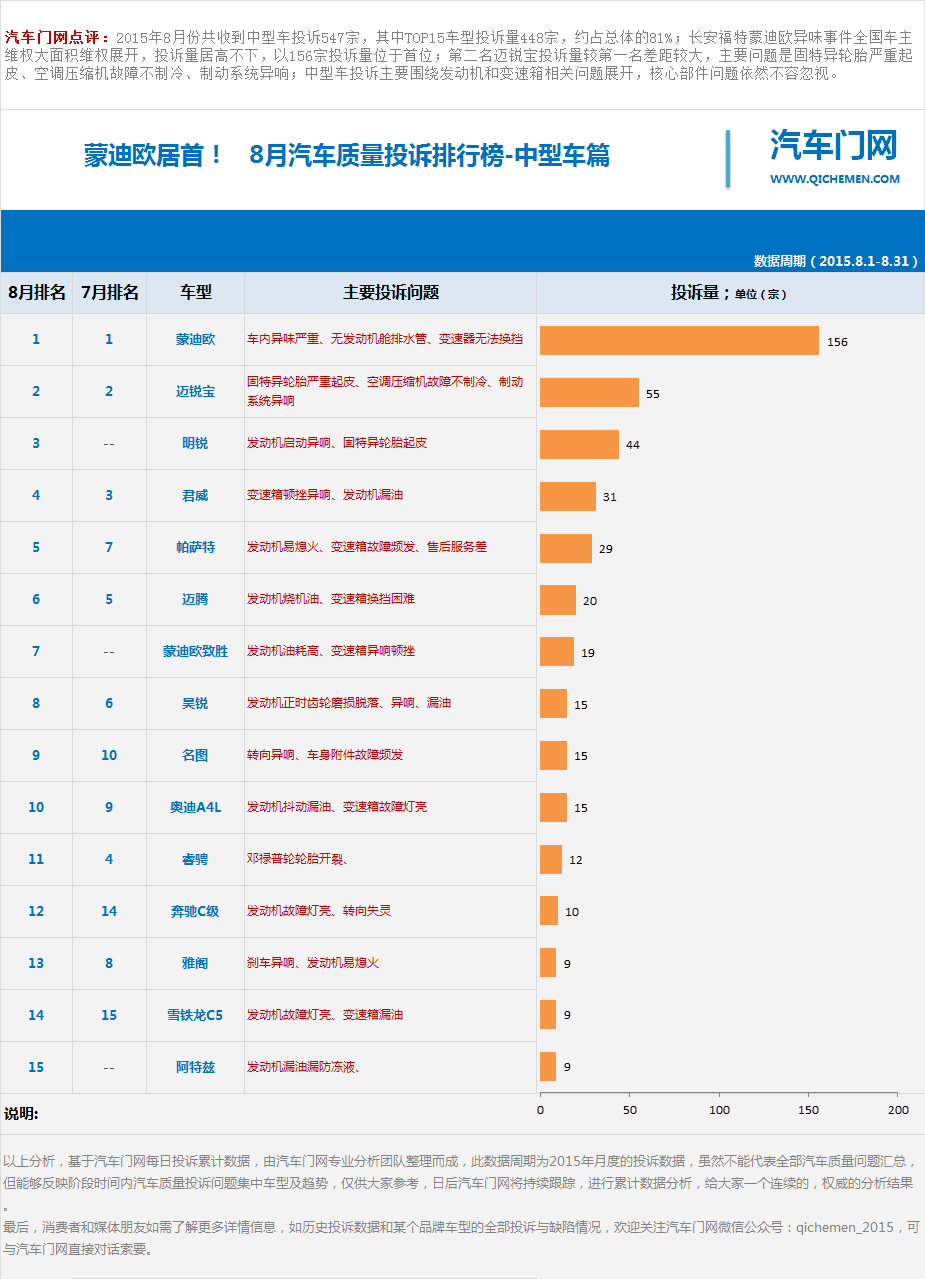Click the complaint text 转向异响、车身附件故障频发
The width and height of the screenshot is (925, 1279).
click(x=325, y=755)
